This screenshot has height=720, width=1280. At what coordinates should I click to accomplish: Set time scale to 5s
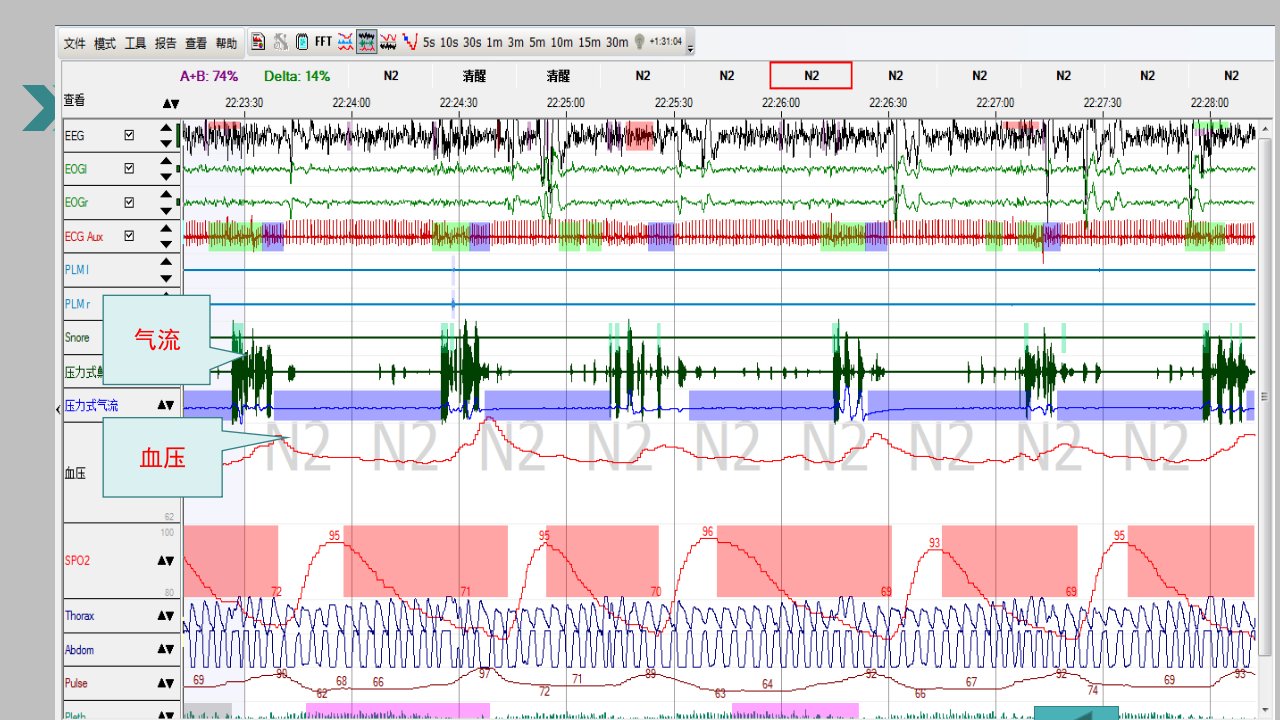coord(429,42)
